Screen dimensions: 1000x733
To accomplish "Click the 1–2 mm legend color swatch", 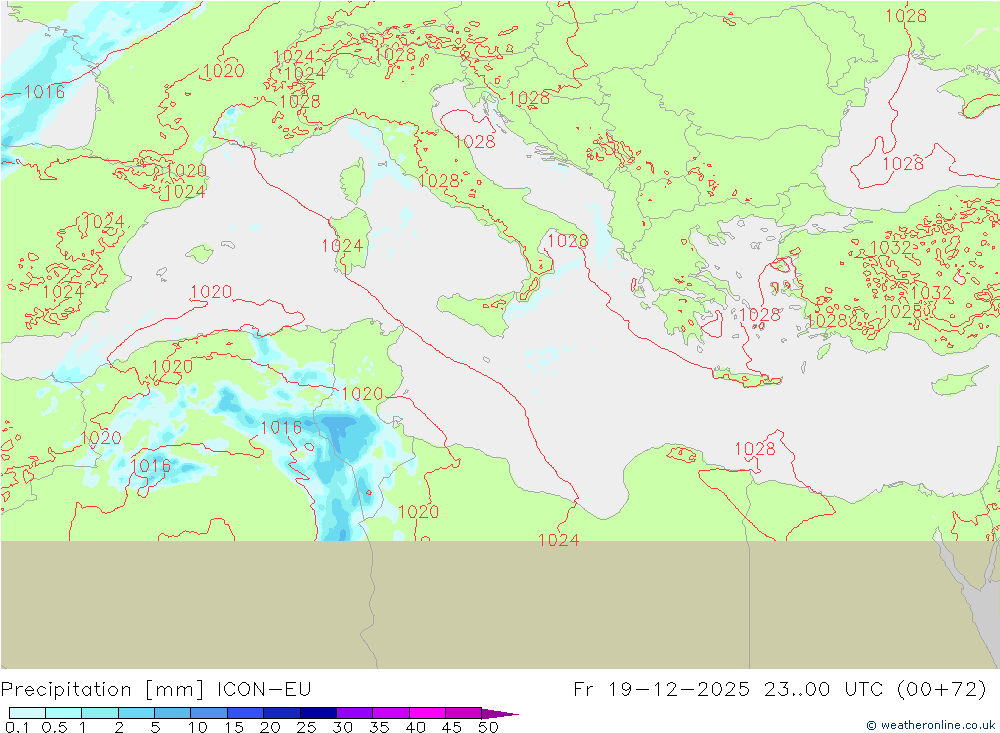I will (100, 713).
